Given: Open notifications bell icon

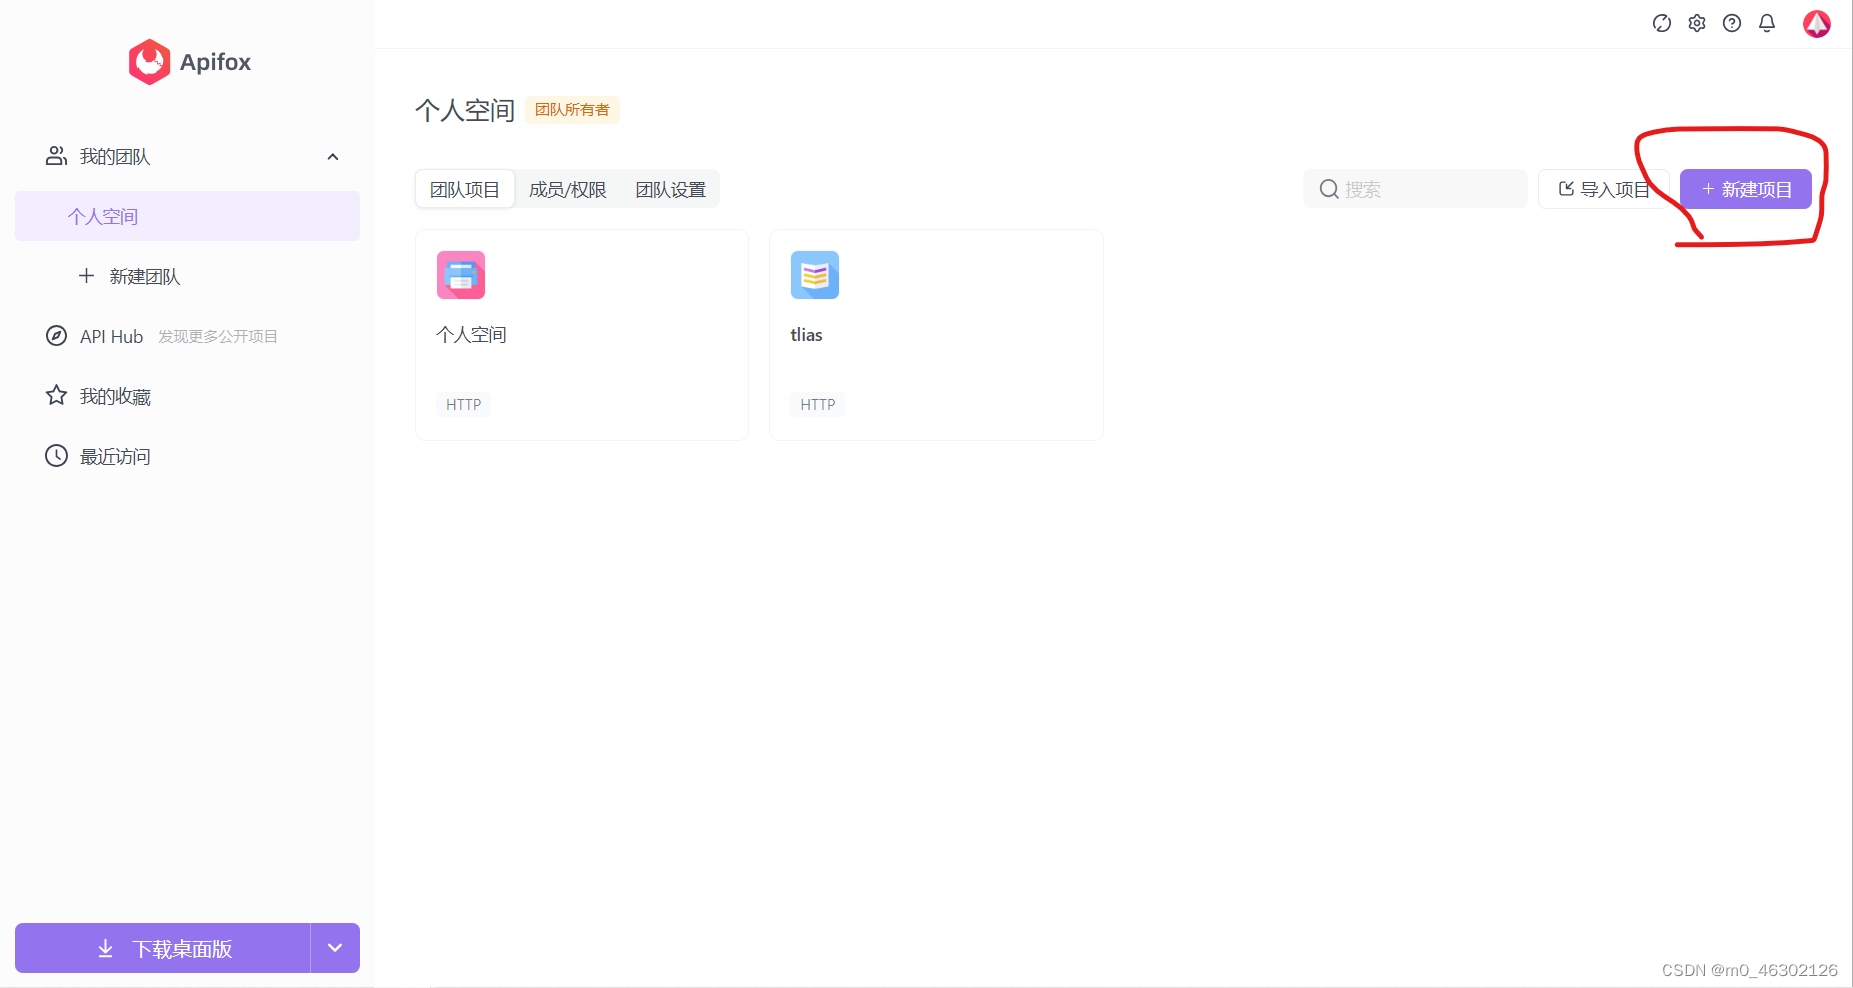Looking at the screenshot, I should (1767, 23).
